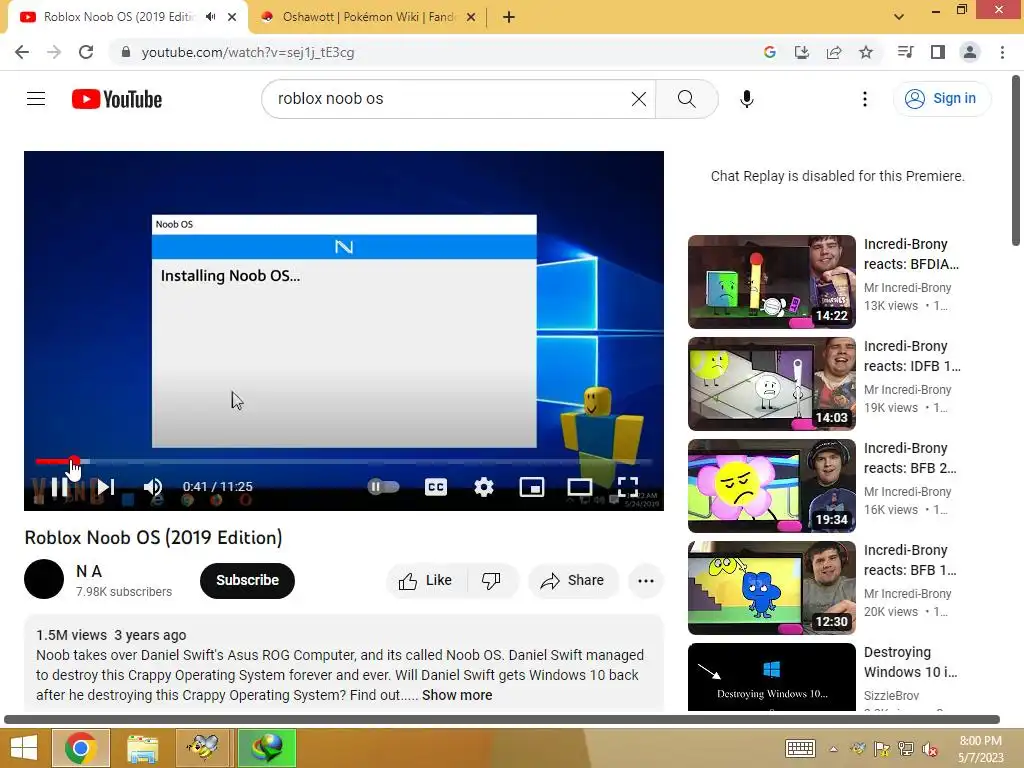Open Chrome from the taskbar
This screenshot has height=768, width=1024.
point(81,748)
